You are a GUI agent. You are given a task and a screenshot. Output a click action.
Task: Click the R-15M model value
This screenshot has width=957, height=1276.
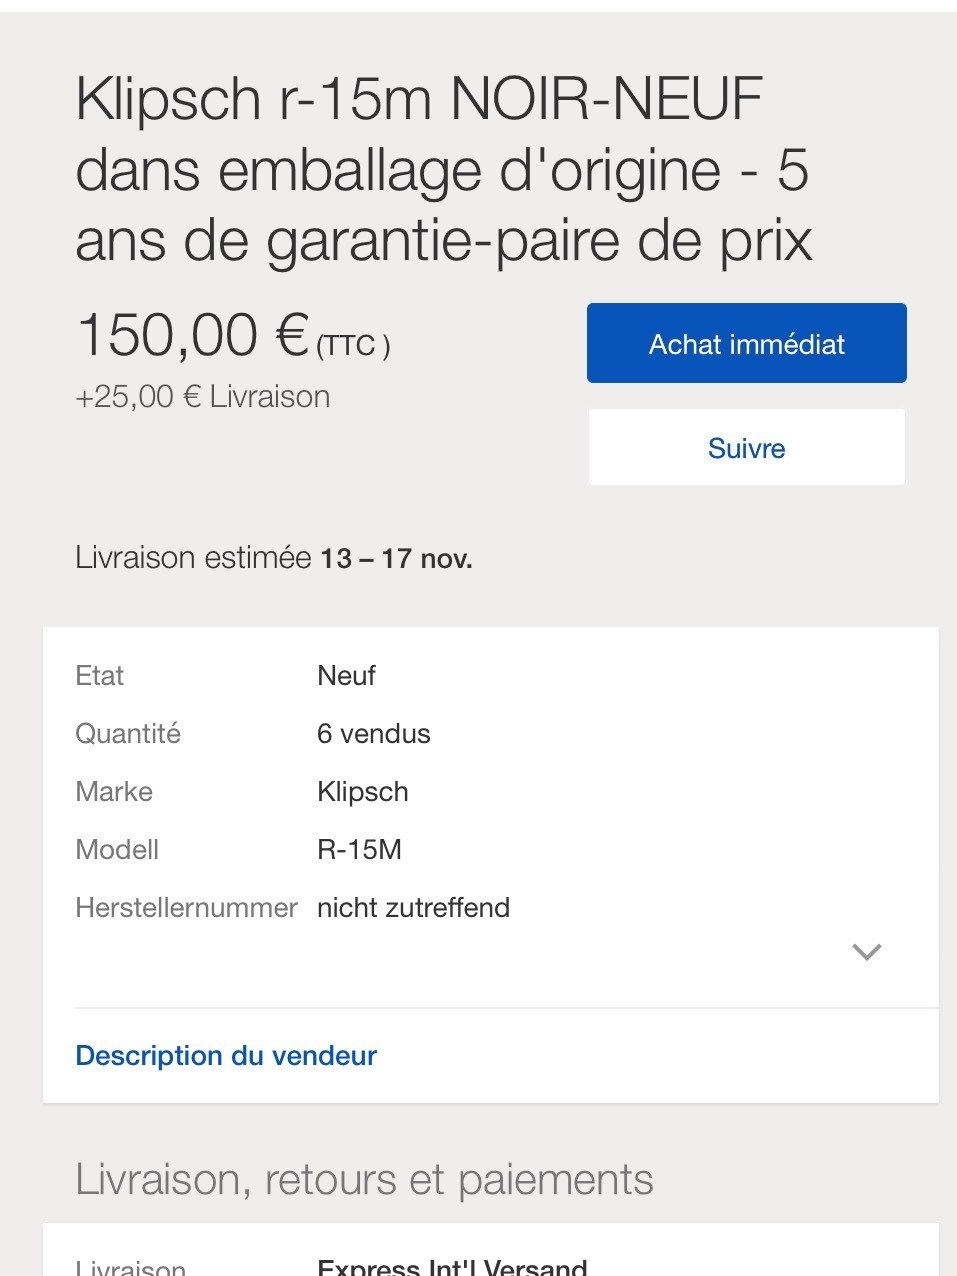359,850
